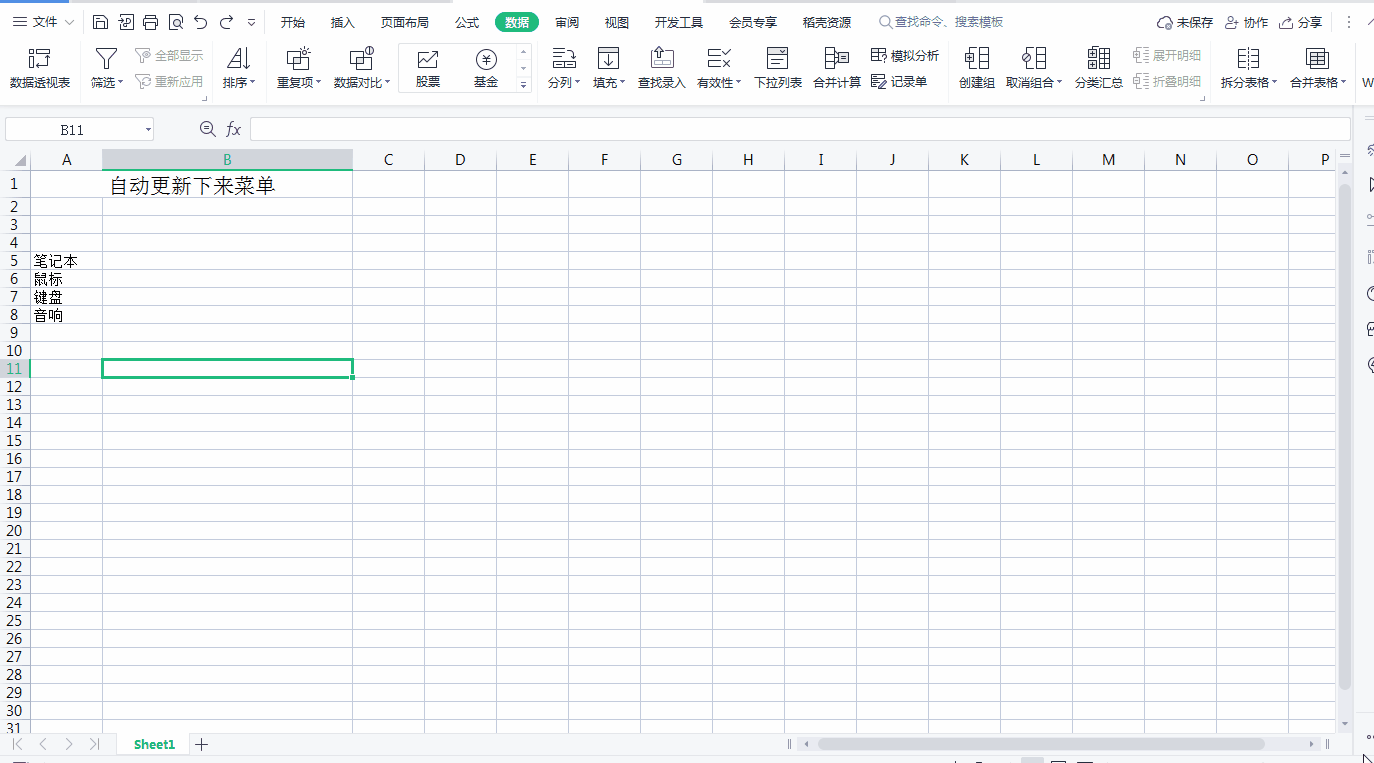Open the 分类汇总 subtotal tool
This screenshot has width=1374, height=763.
pyautogui.click(x=1099, y=69)
